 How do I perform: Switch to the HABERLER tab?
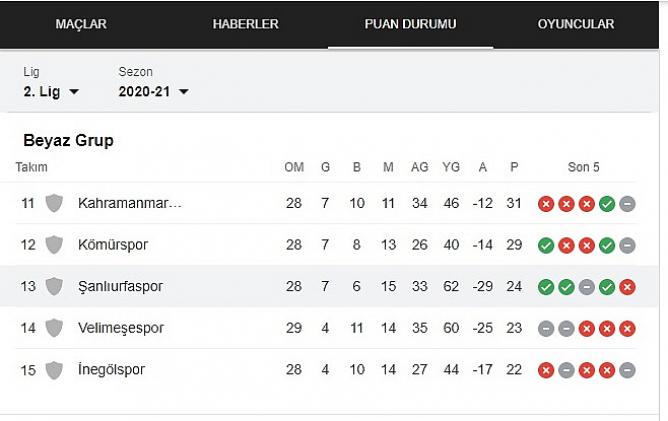245,24
